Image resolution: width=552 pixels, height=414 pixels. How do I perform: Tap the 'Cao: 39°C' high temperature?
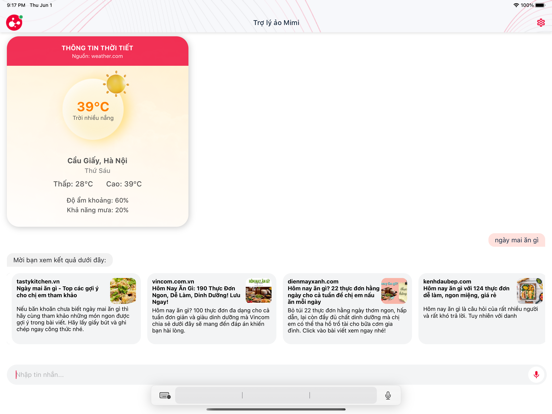[124, 184]
